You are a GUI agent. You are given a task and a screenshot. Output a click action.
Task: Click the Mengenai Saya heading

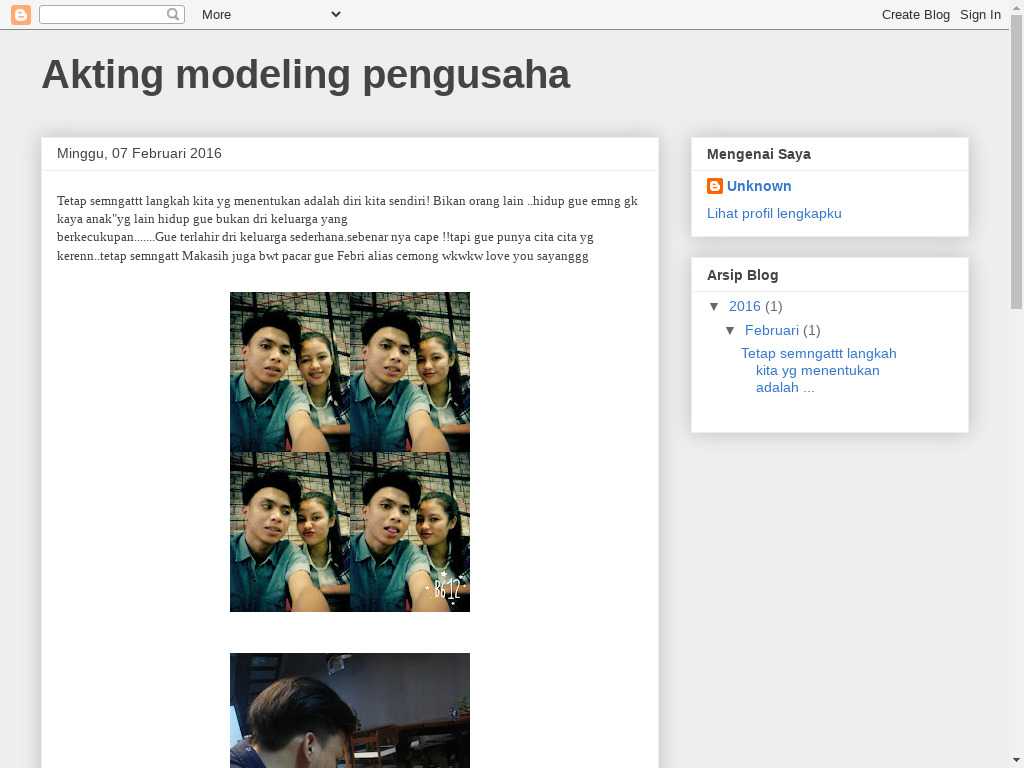759,154
